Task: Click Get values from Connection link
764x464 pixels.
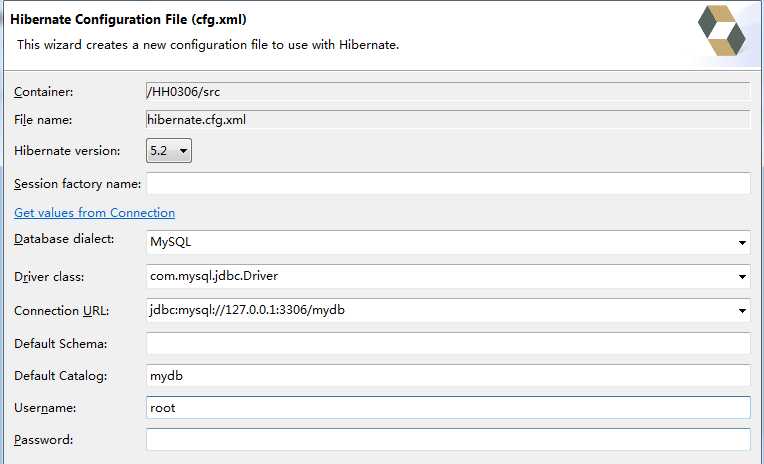Action: [x=95, y=213]
